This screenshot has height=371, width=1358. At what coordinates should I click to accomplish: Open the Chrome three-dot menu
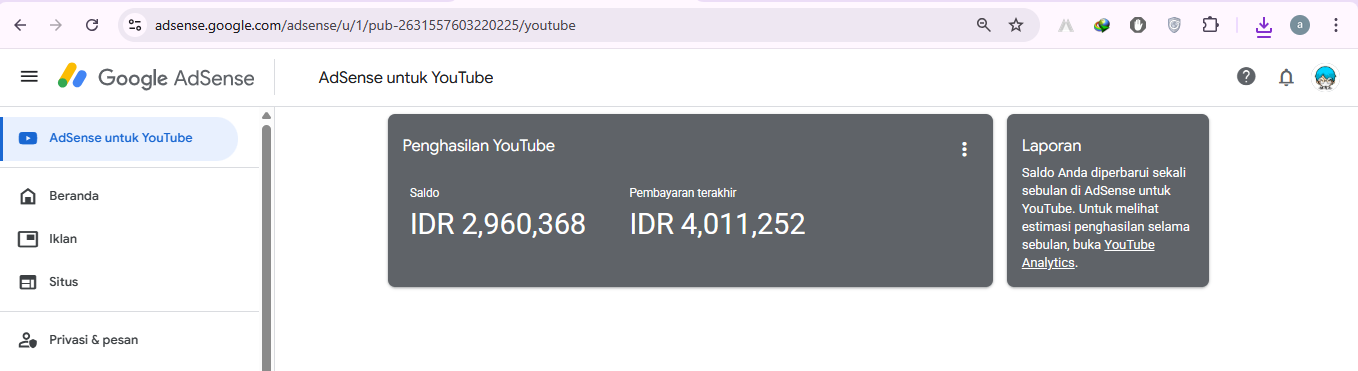tap(1336, 25)
